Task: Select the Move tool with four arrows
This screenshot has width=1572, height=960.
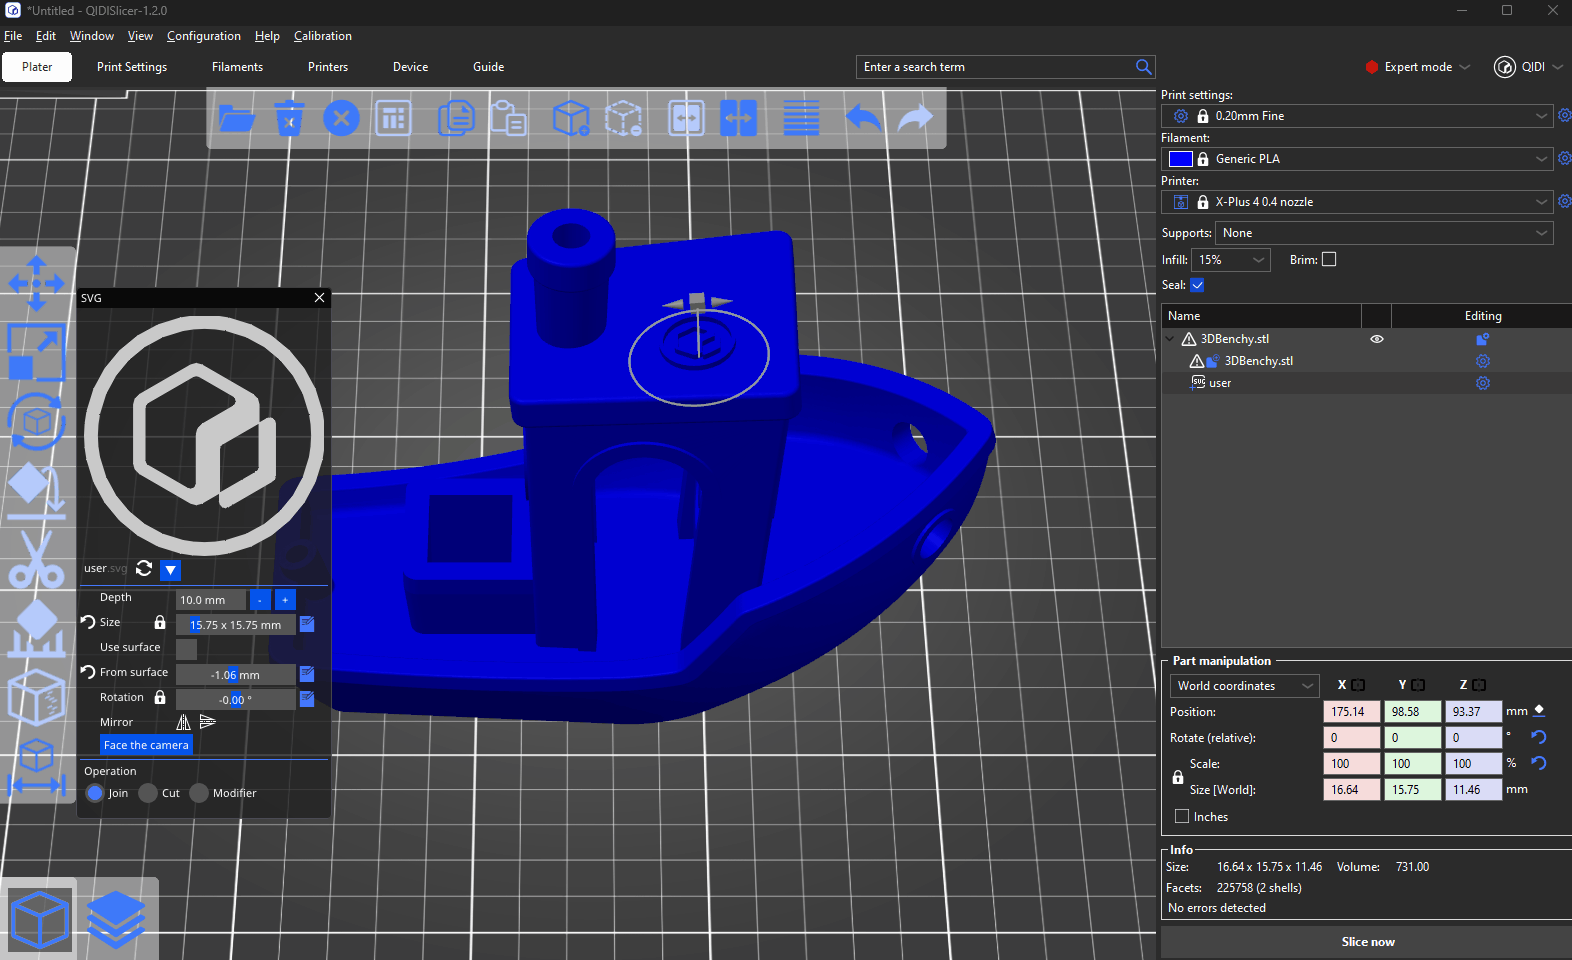Action: [x=37, y=284]
